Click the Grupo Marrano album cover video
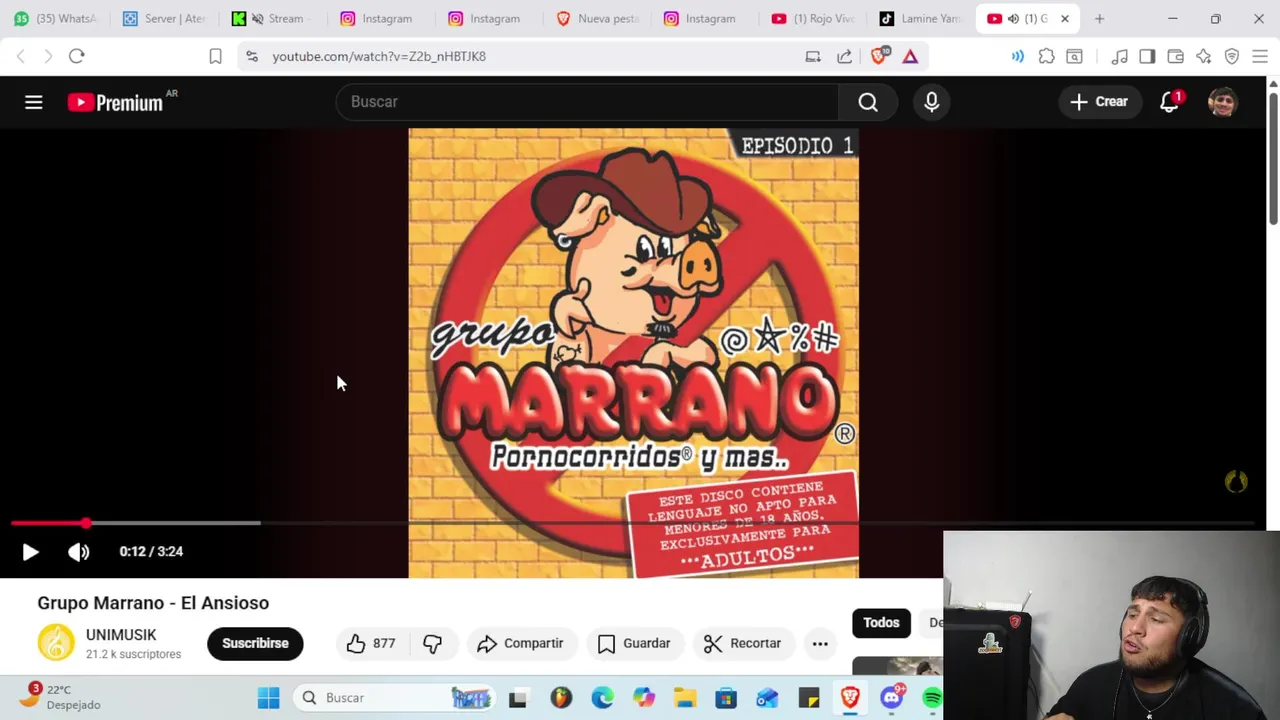The height and width of the screenshot is (720, 1280). click(x=633, y=353)
